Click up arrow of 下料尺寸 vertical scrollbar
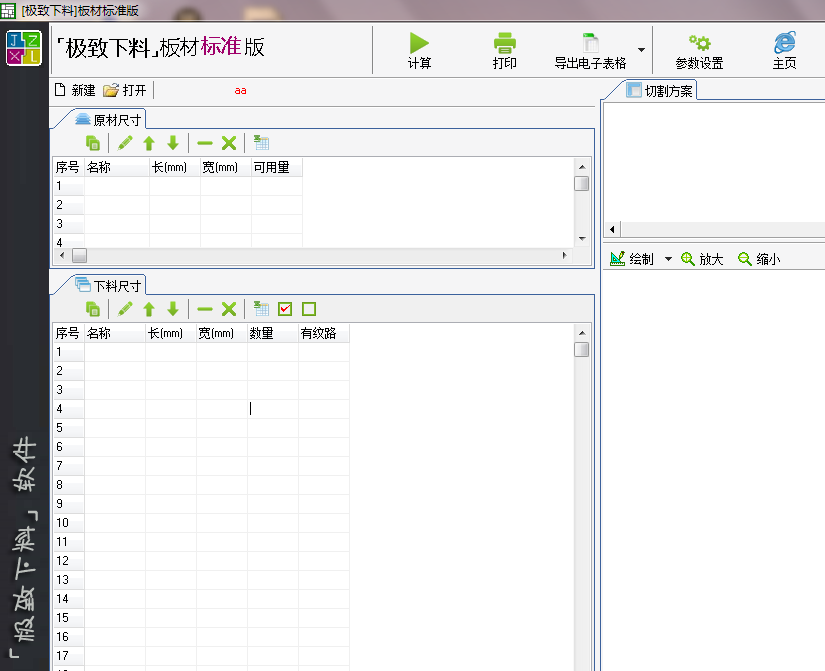825x671 pixels. coord(582,333)
